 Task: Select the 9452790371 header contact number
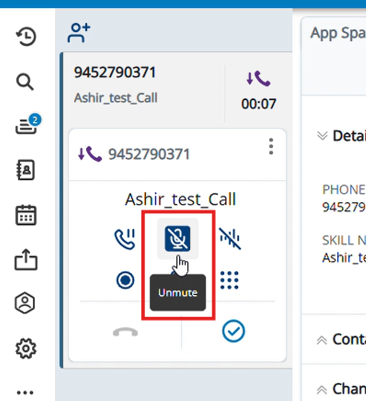click(115, 72)
